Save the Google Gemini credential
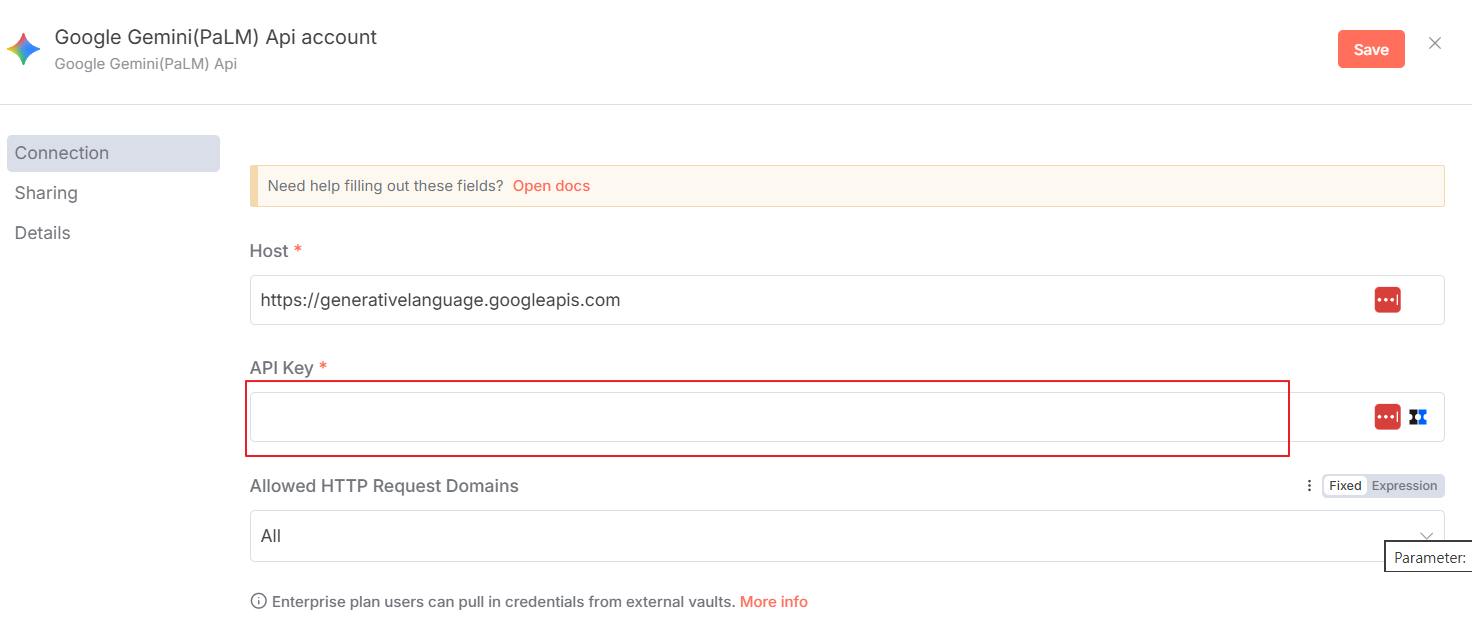Image resolution: width=1472 pixels, height=632 pixels. [x=1371, y=49]
